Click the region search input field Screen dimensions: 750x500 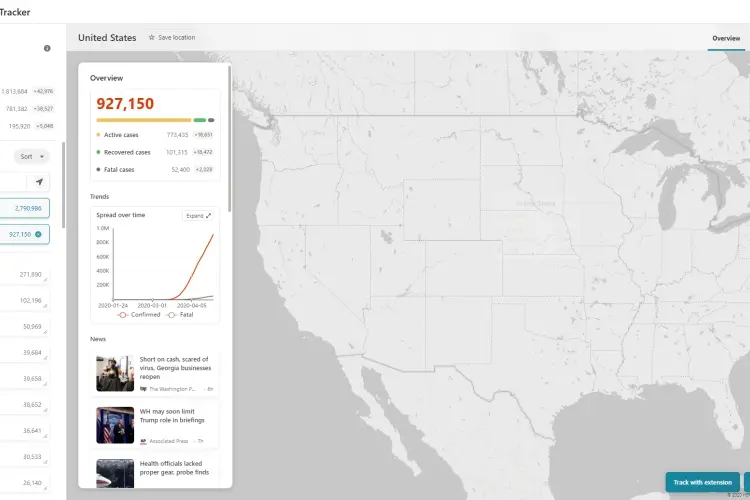click(x=13, y=182)
